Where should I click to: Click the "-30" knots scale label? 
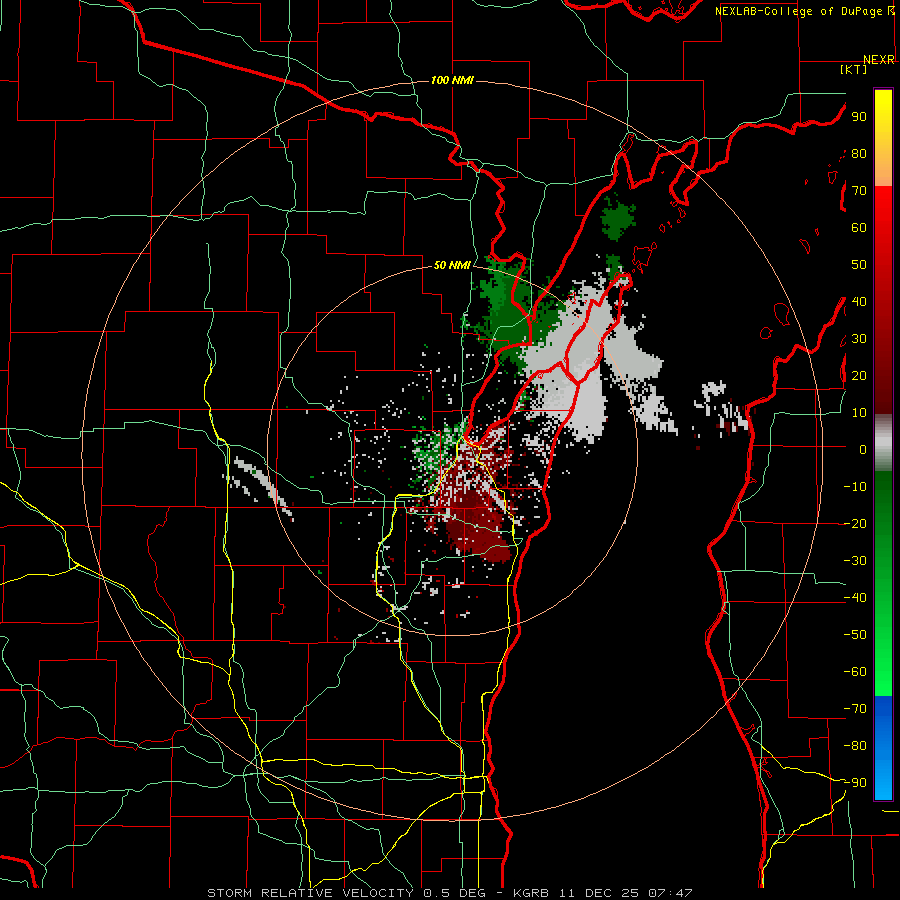point(855,561)
